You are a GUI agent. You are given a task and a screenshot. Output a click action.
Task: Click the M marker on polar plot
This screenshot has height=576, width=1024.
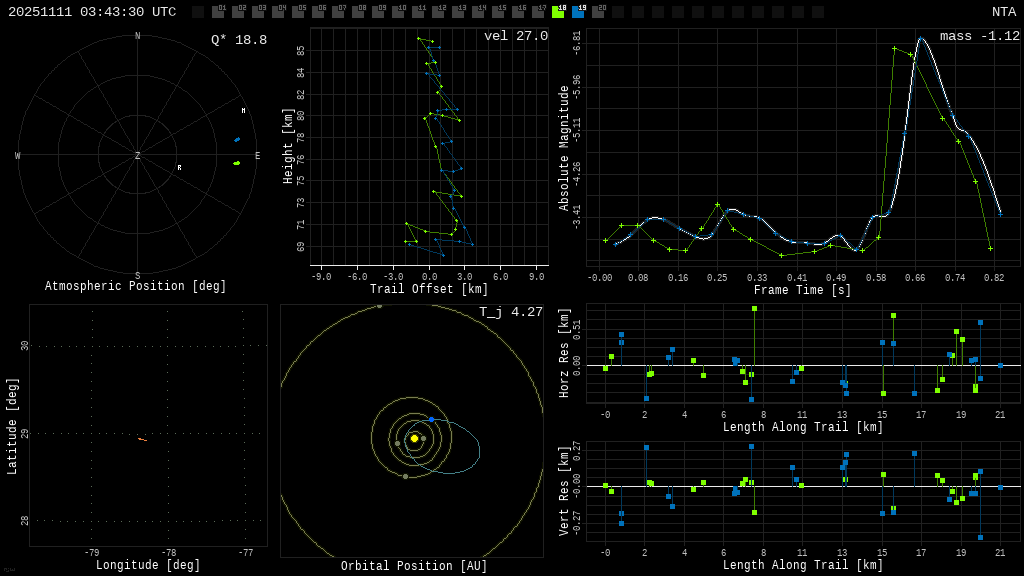coord(243,111)
